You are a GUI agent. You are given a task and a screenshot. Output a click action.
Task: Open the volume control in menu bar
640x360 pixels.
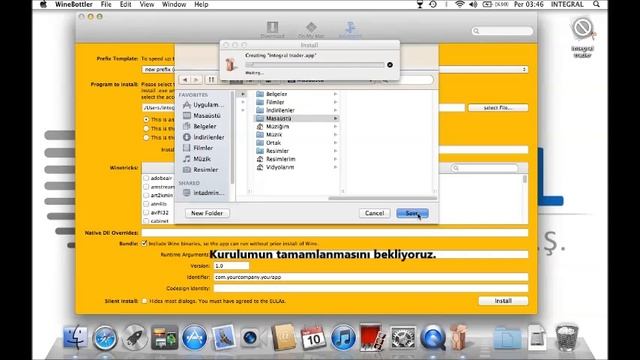[473, 4]
